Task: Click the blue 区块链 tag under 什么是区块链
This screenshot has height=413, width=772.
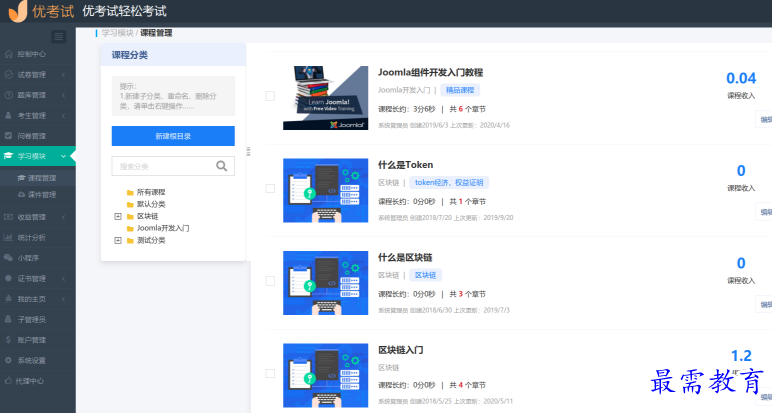Action: click(425, 275)
